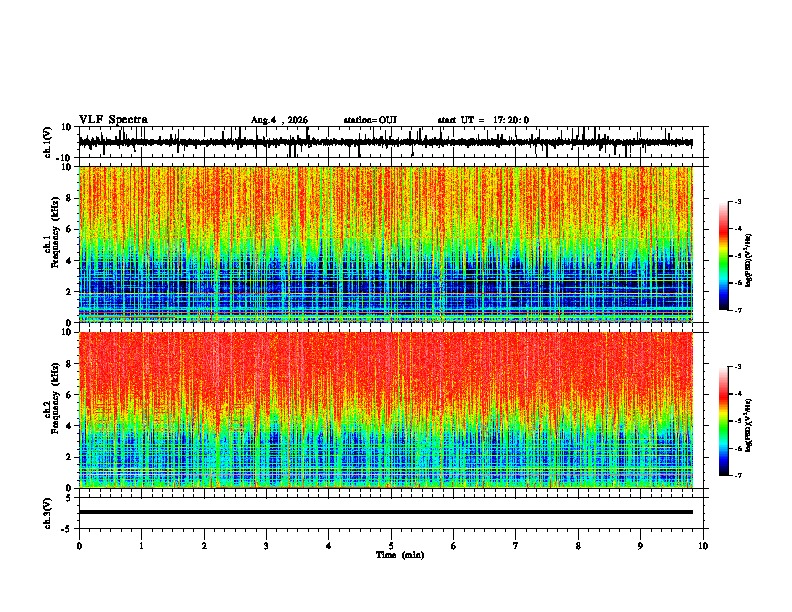
Task: Click the color bar beside the ch.1 spectrogram
Action: coord(724,256)
